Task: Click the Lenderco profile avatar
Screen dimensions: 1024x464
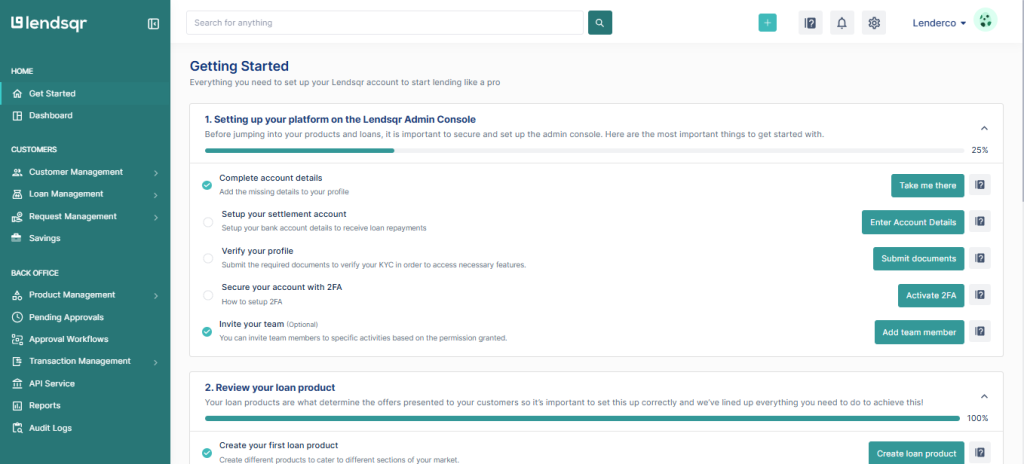Action: click(985, 20)
